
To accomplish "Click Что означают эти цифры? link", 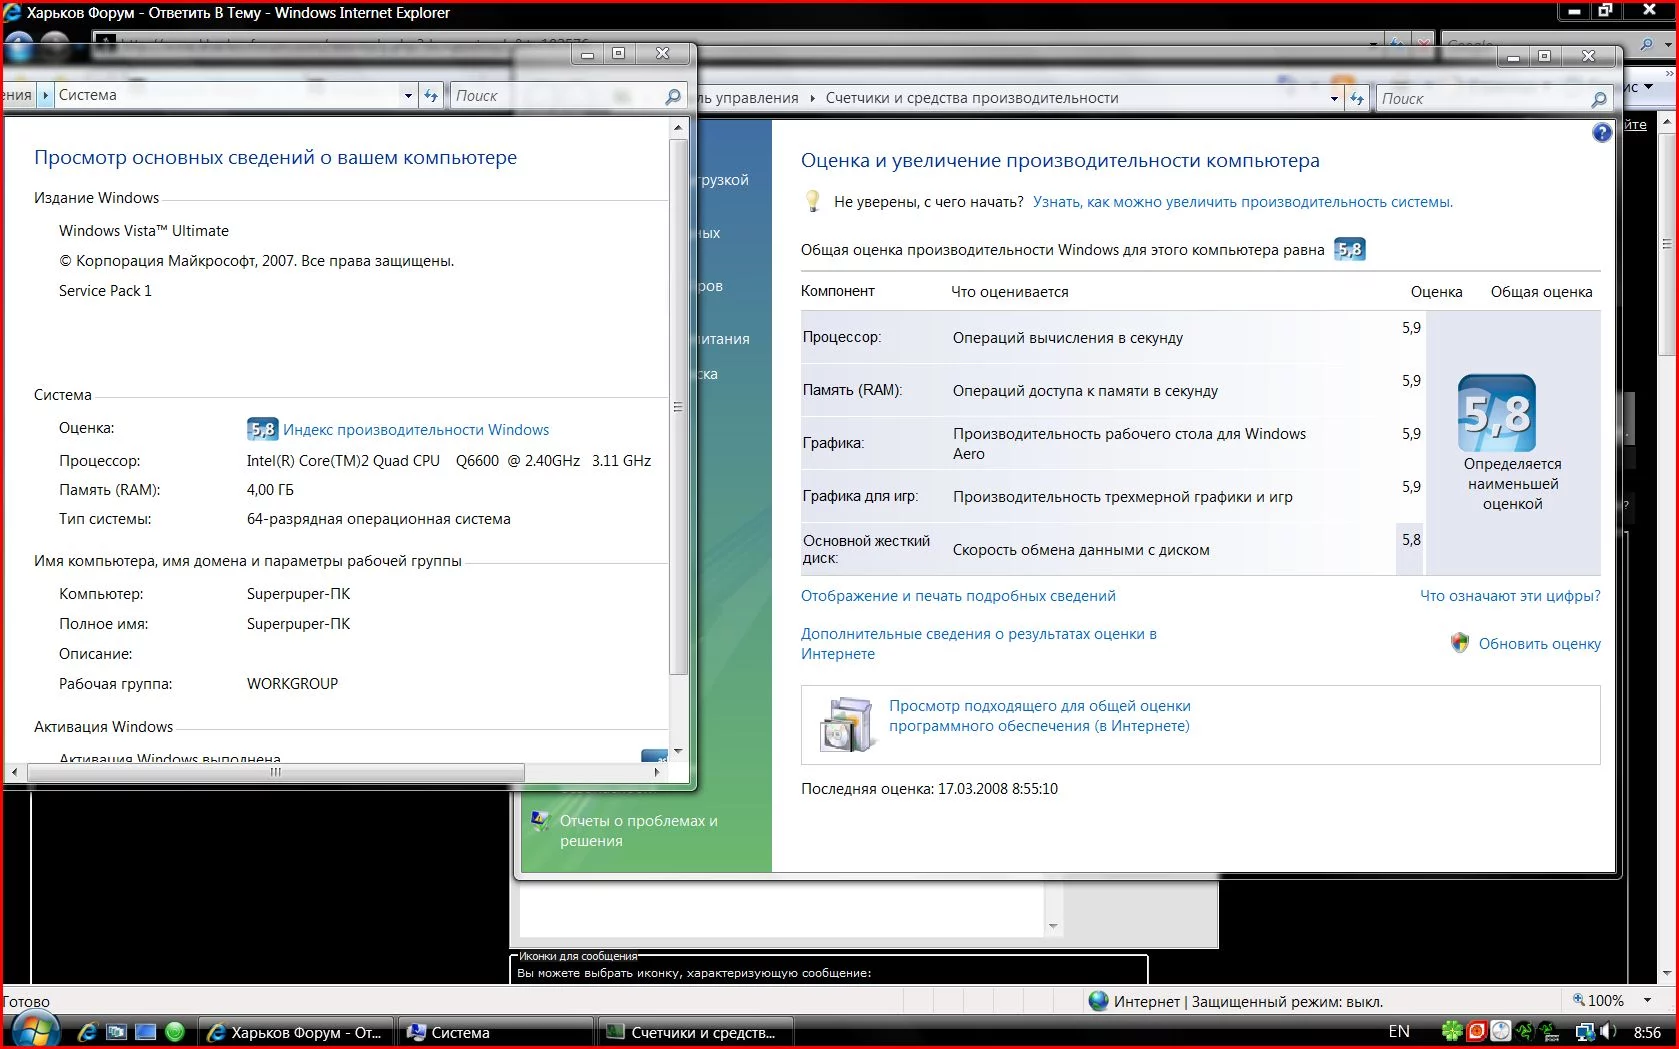I will pyautogui.click(x=1510, y=596).
